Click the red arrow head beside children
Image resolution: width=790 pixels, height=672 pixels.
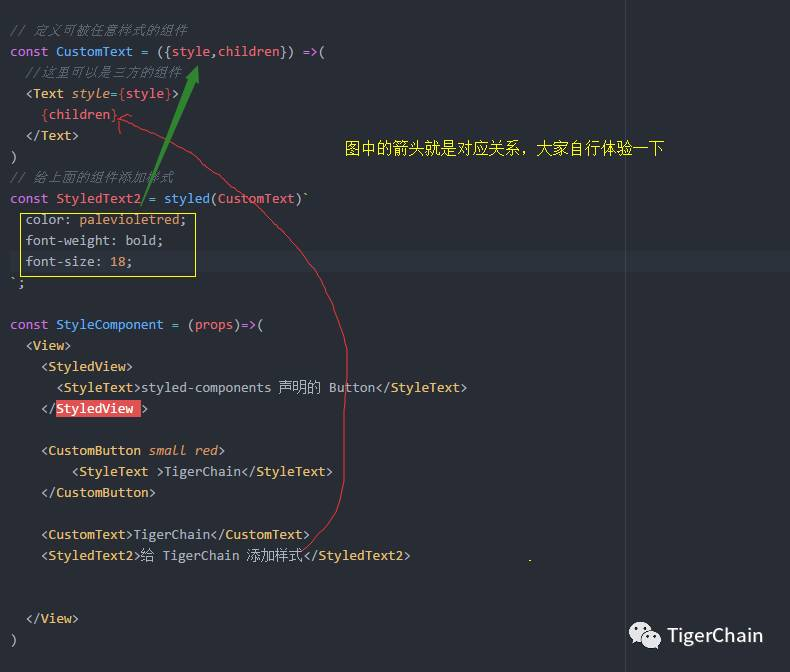124,119
